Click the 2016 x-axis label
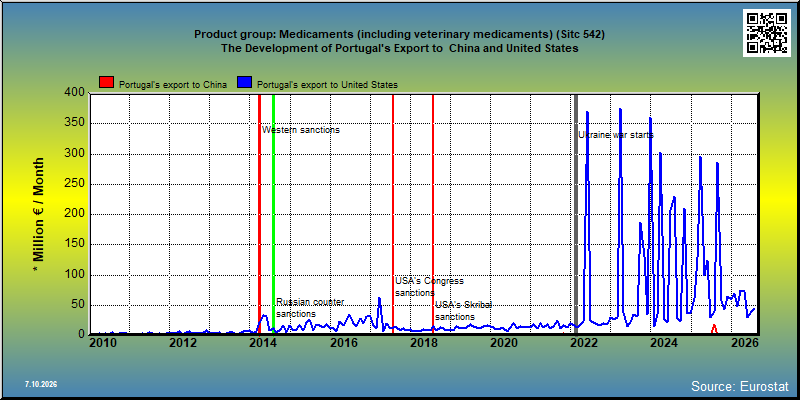The height and width of the screenshot is (400, 800). coord(343,342)
